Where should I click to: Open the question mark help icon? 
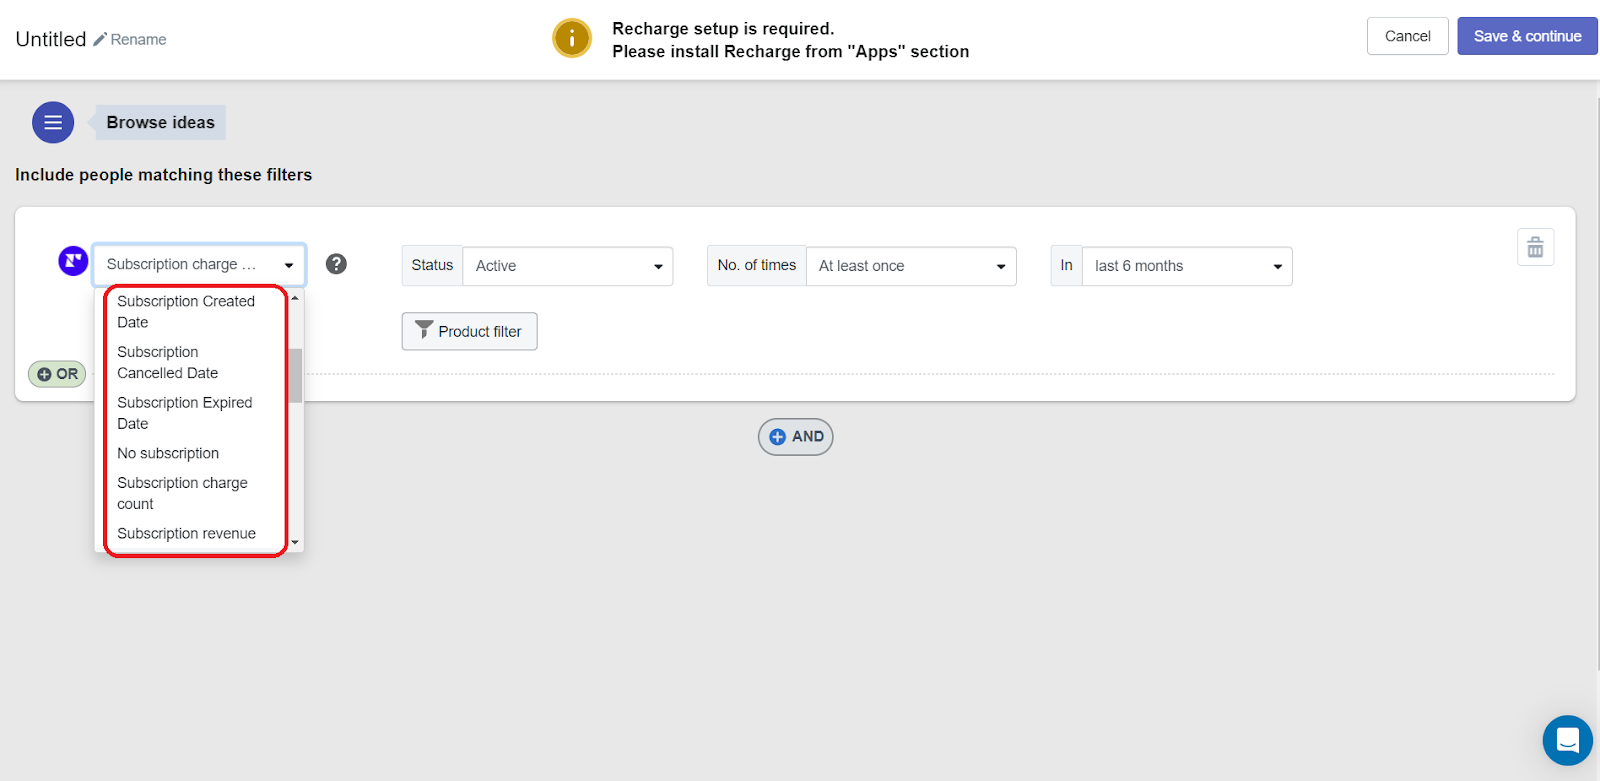click(336, 264)
